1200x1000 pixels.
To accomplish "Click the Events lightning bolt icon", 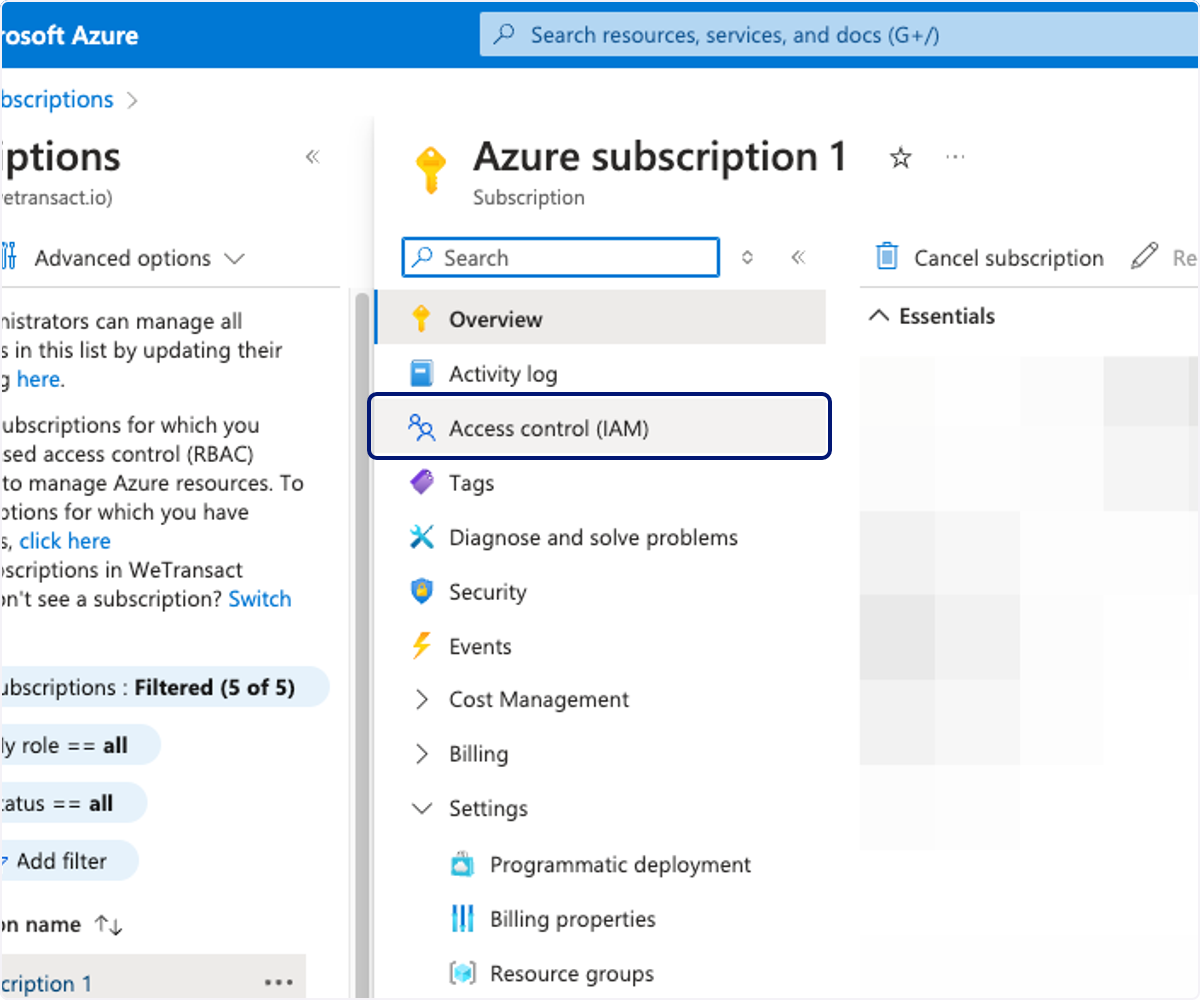I will (422, 646).
